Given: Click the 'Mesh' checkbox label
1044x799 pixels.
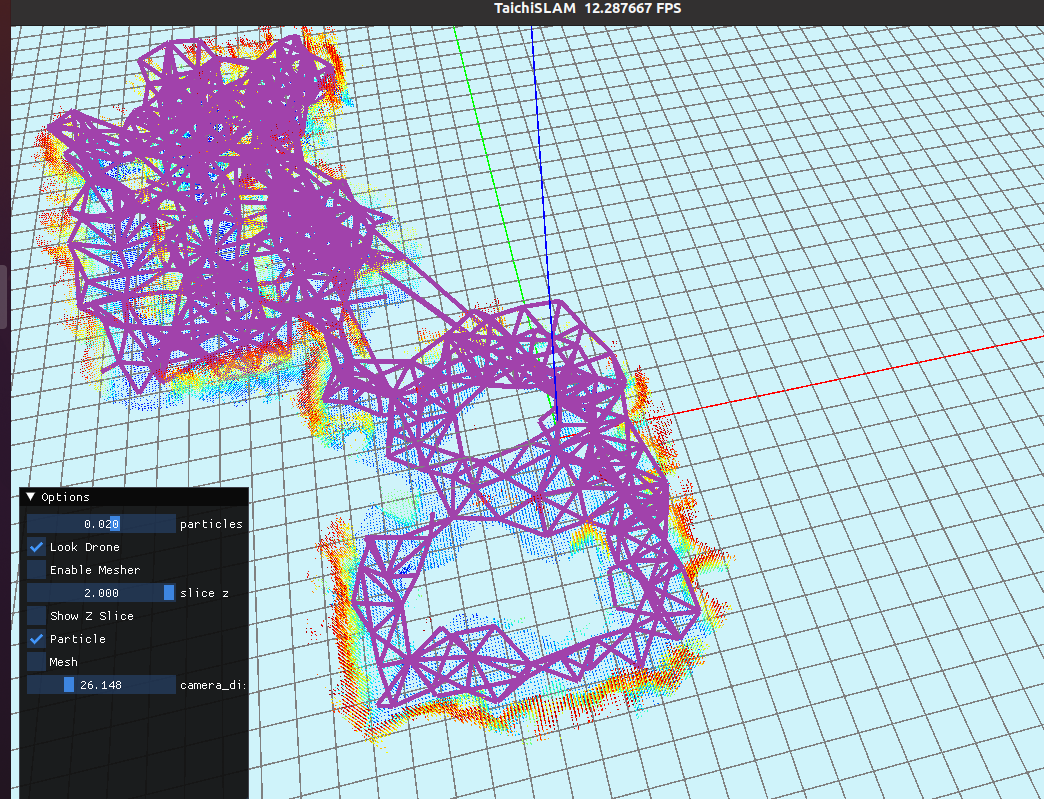Looking at the screenshot, I should pos(64,662).
